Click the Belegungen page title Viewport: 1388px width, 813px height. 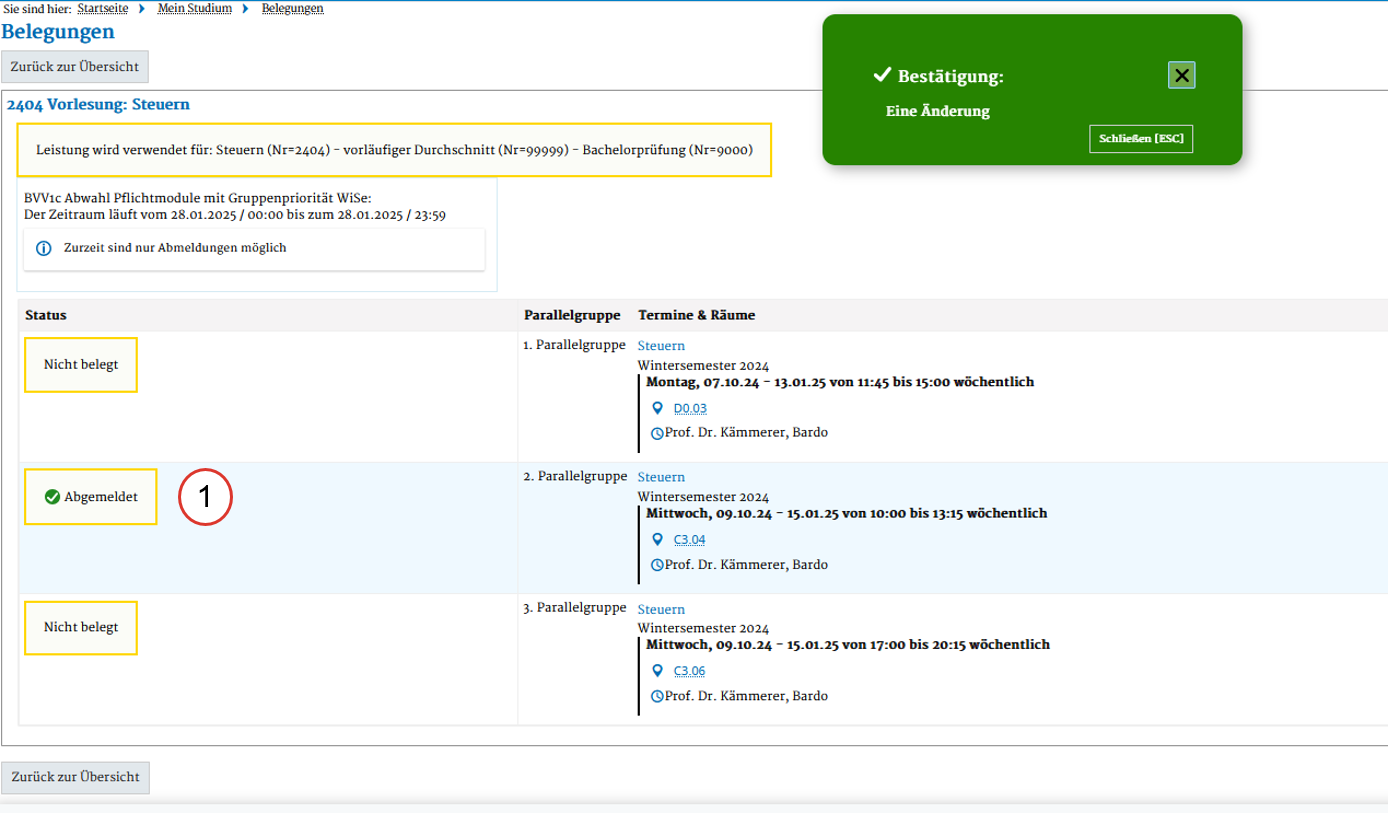[x=58, y=32]
